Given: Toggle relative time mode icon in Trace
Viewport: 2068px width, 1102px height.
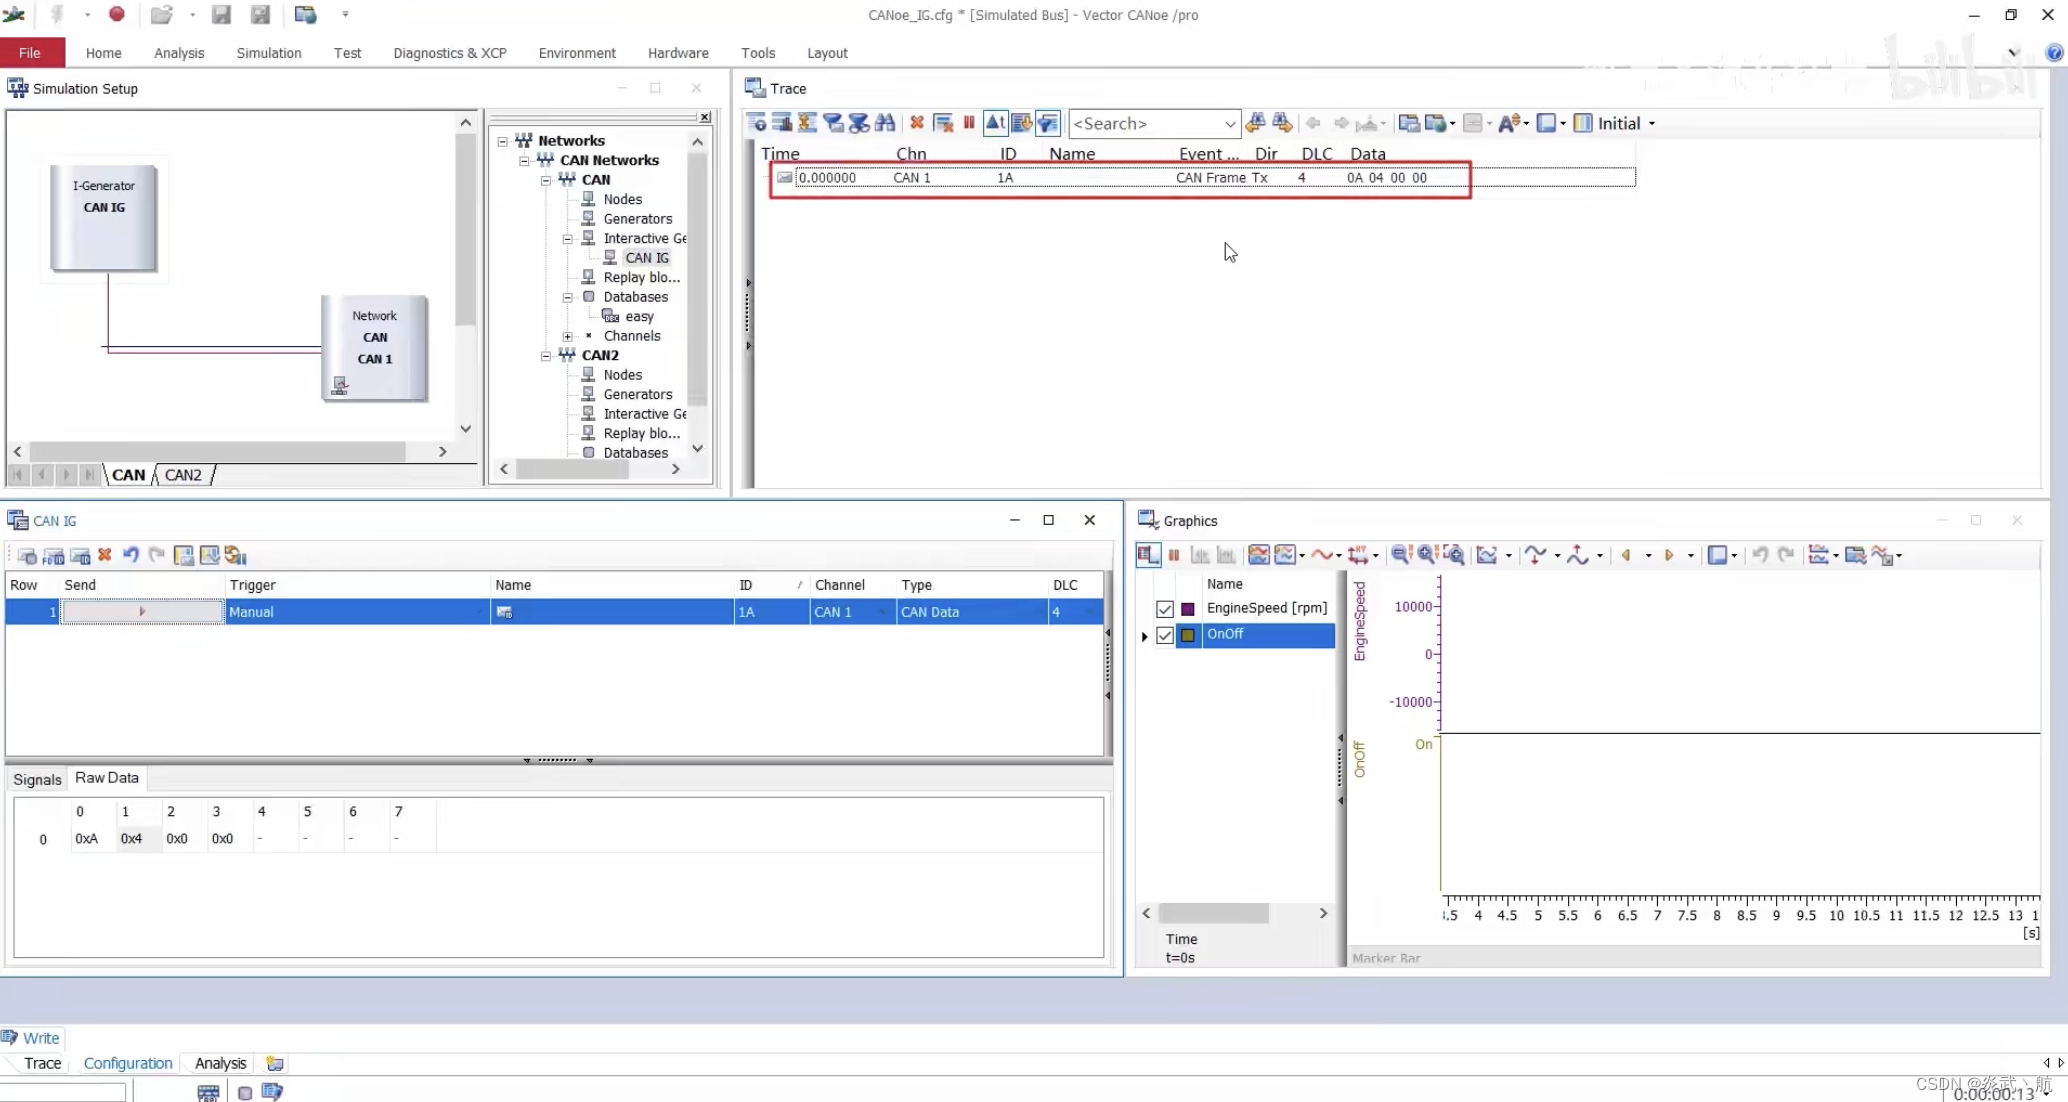Looking at the screenshot, I should tap(995, 123).
